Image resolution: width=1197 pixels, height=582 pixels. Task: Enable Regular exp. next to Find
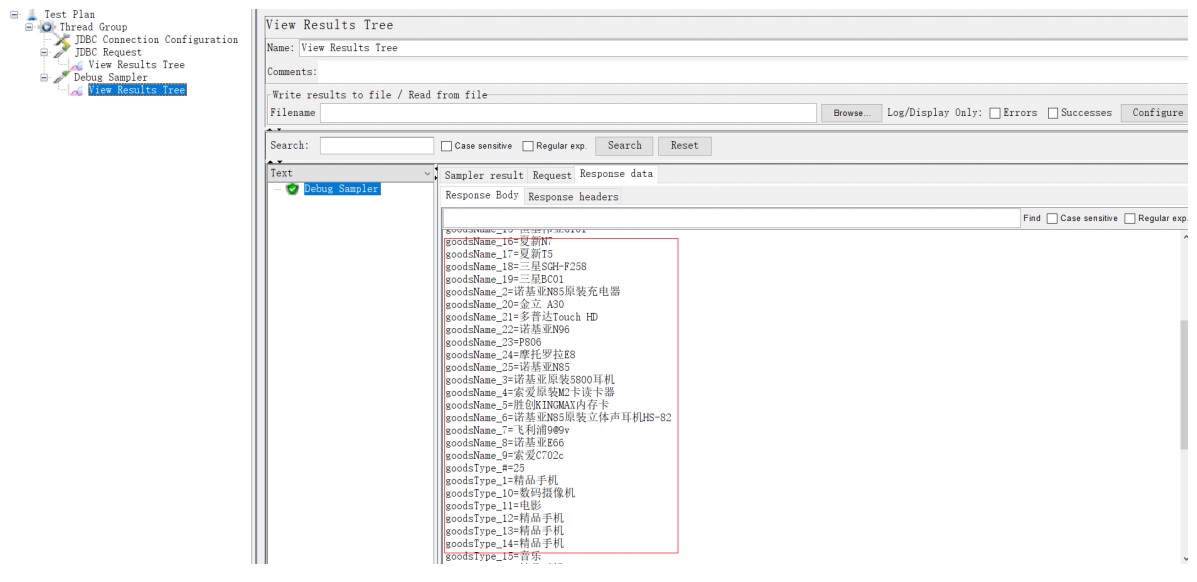tap(1130, 218)
